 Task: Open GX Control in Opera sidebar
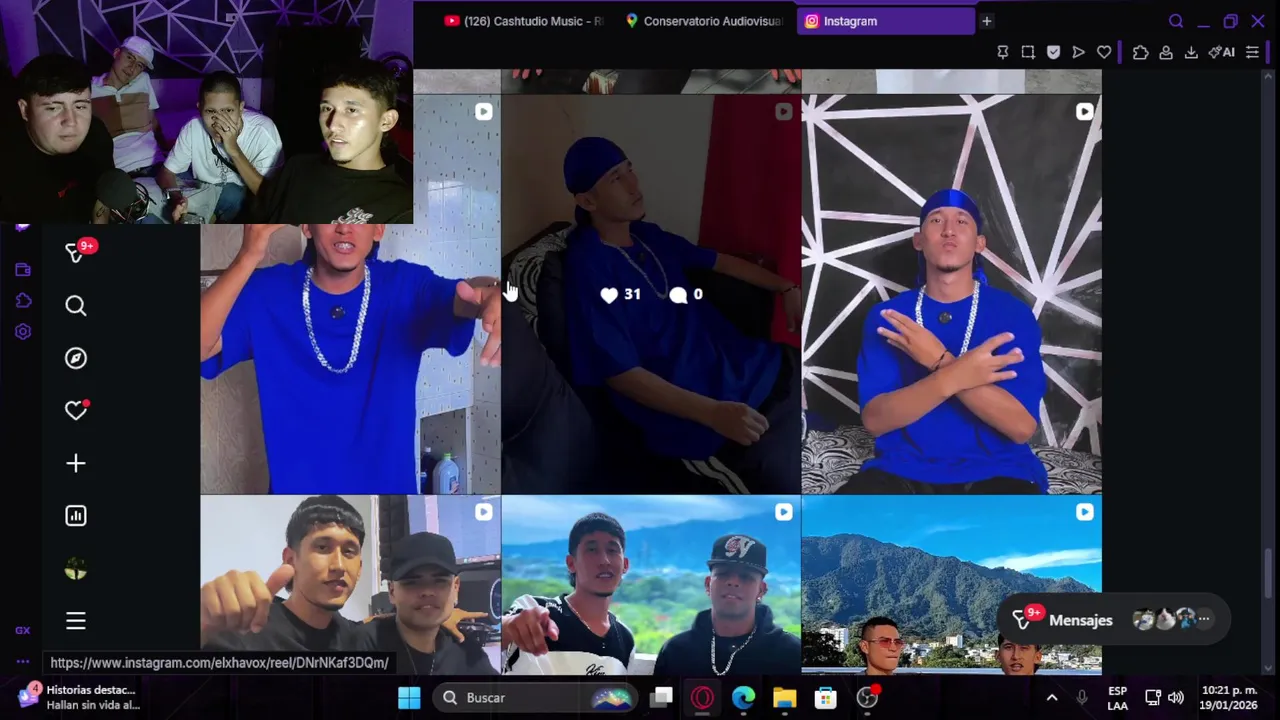23,630
